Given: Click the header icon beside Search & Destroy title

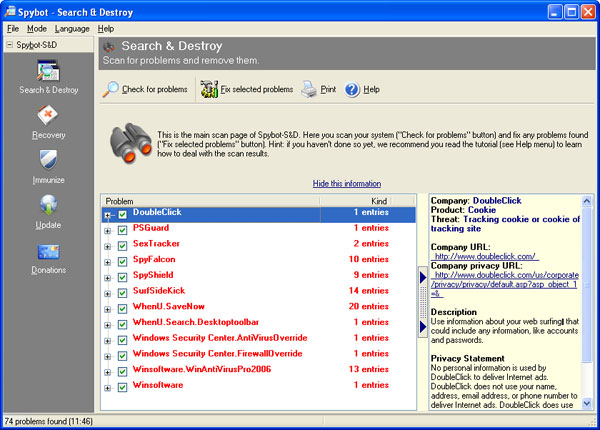Looking at the screenshot, I should coord(109,47).
